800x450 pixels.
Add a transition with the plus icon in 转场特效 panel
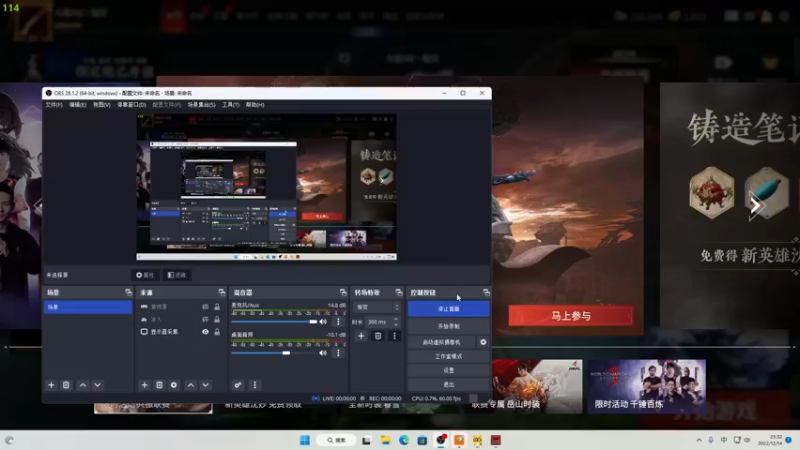tap(361, 336)
